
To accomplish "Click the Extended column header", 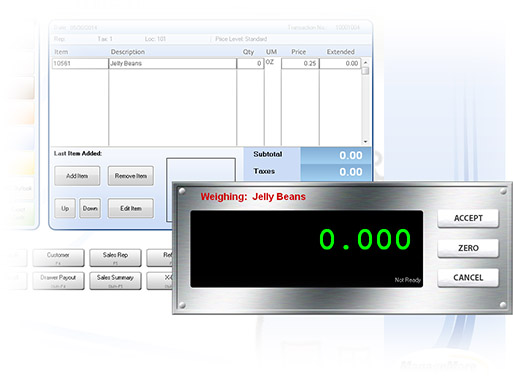I will pos(340,52).
